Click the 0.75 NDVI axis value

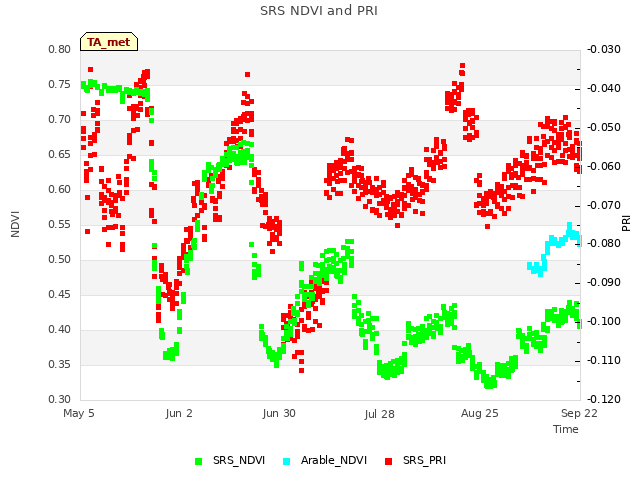pos(60,84)
